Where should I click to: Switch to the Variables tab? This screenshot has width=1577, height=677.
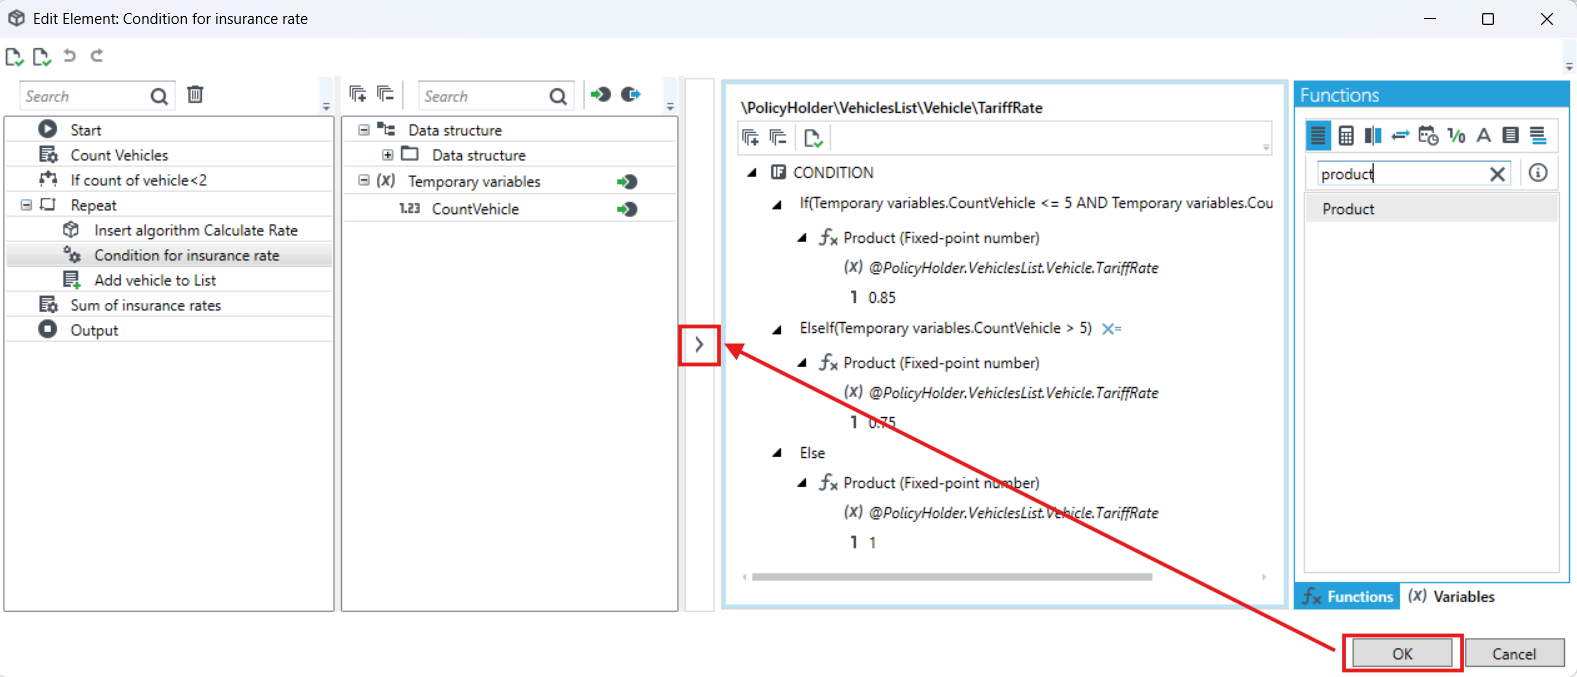click(x=1451, y=597)
